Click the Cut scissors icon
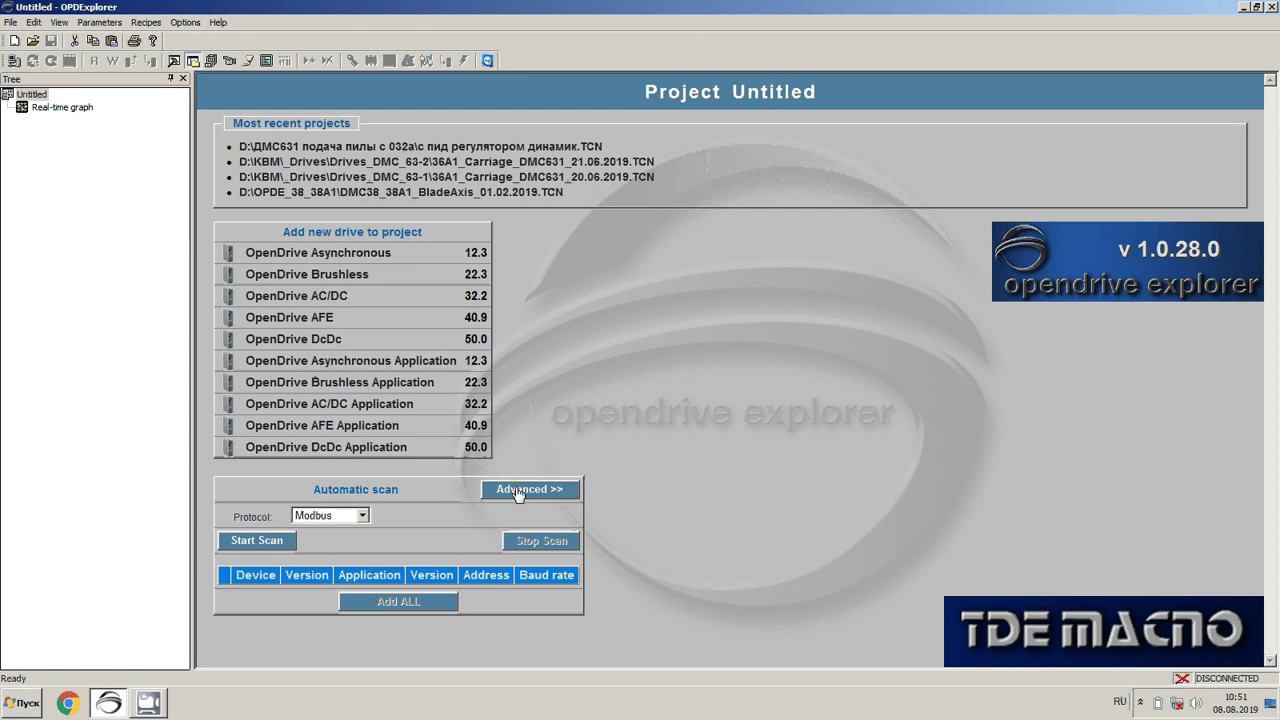Viewport: 1280px width, 720px height. click(x=74, y=41)
